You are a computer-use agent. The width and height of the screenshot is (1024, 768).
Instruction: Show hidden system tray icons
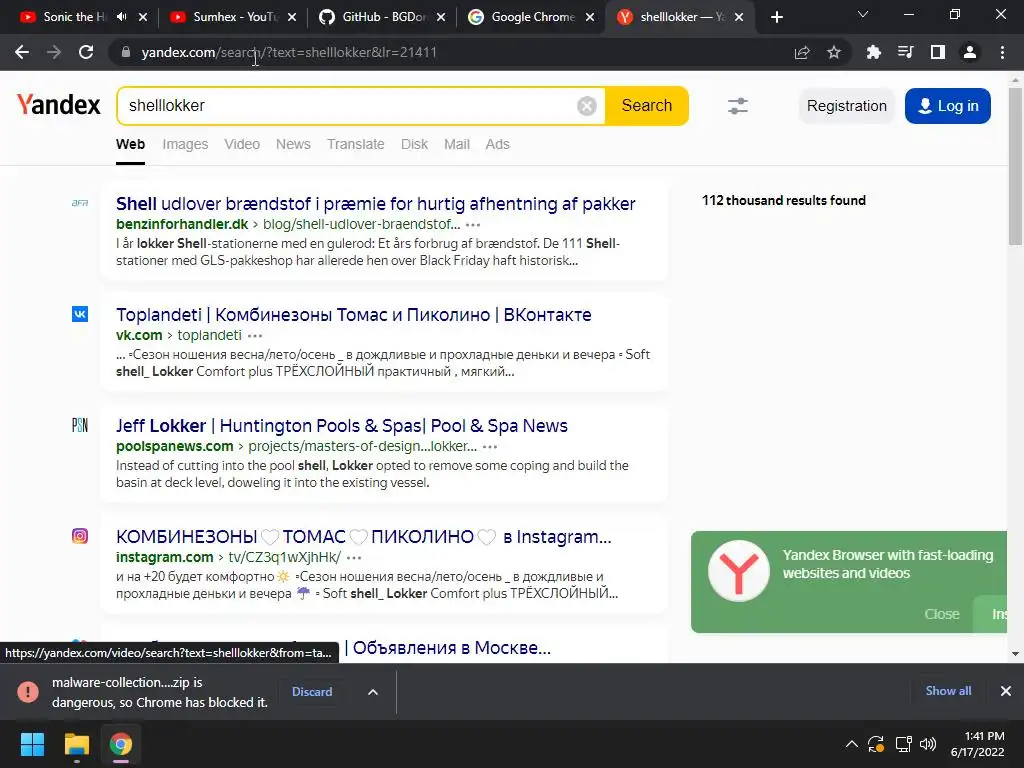point(852,744)
